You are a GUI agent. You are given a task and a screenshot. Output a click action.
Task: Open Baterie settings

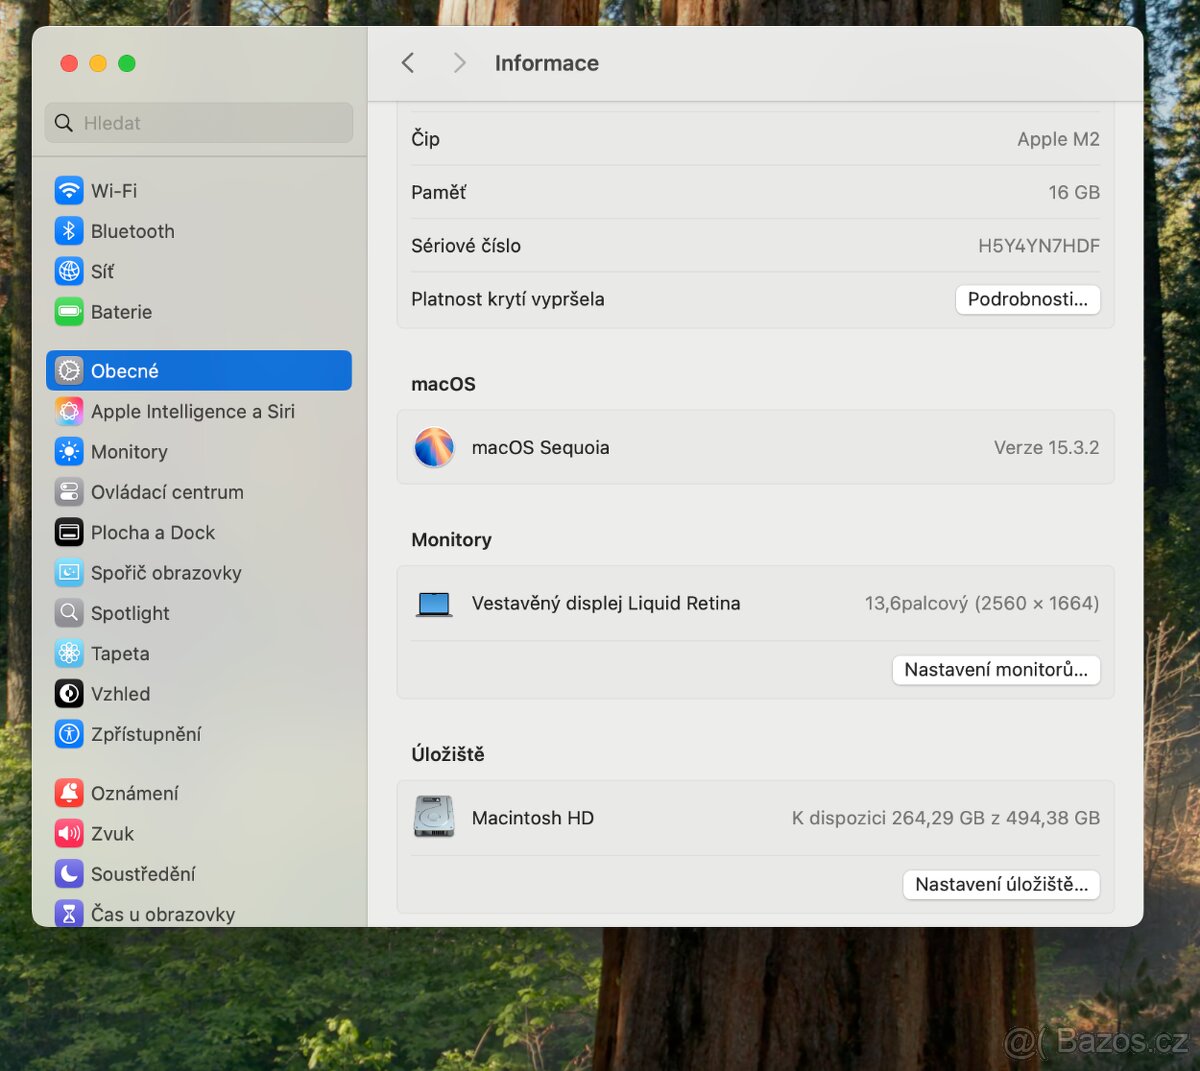[68, 311]
